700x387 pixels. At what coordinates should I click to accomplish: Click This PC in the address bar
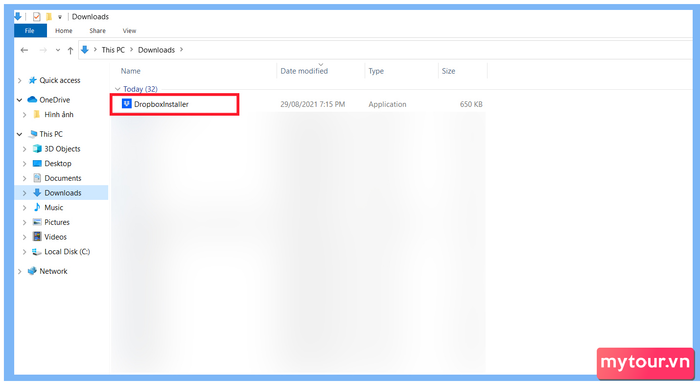(x=113, y=50)
